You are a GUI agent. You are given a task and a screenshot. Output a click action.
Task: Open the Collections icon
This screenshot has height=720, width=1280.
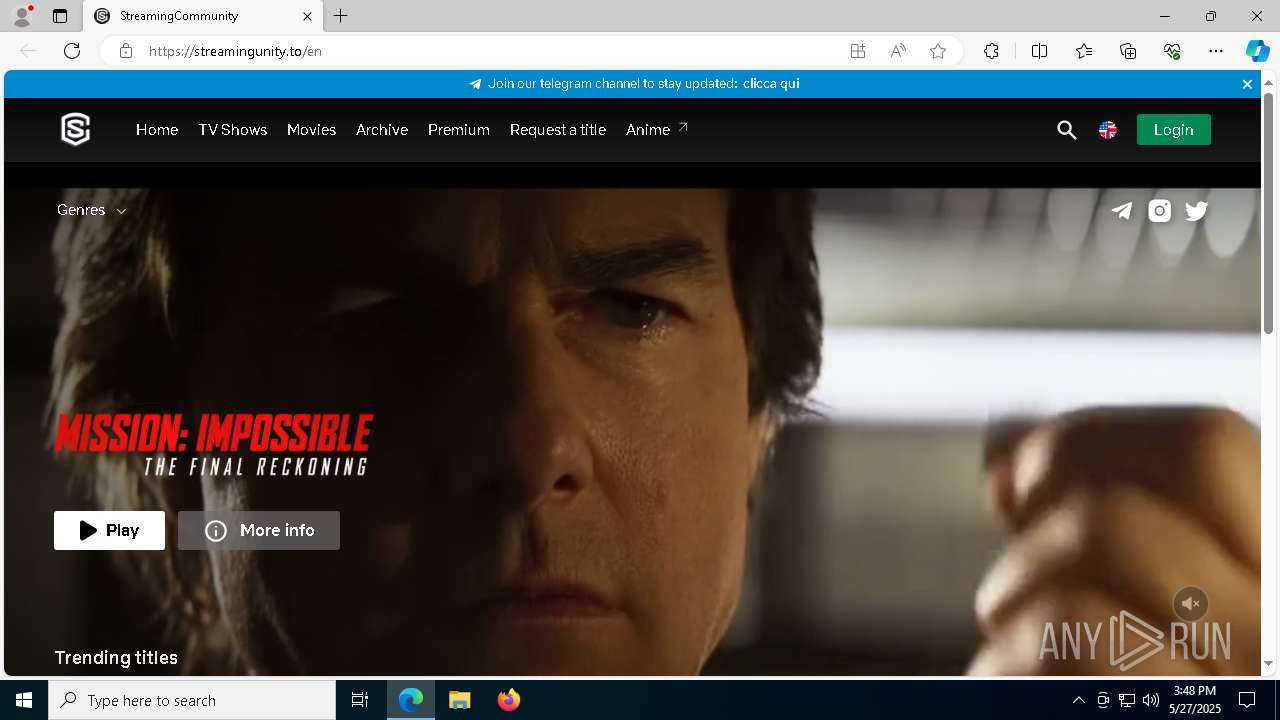pyautogui.click(x=1128, y=51)
